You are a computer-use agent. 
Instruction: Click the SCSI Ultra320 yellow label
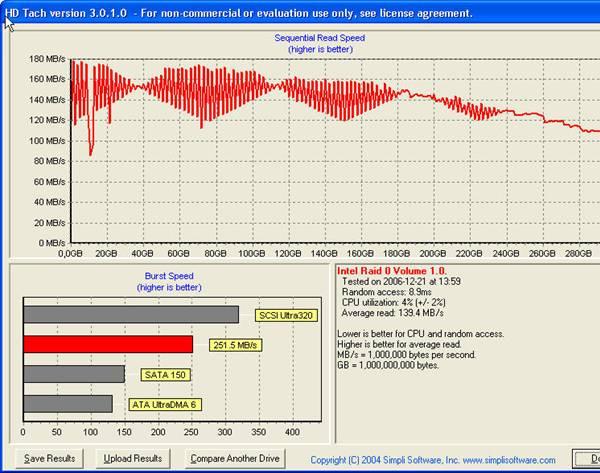coord(286,315)
